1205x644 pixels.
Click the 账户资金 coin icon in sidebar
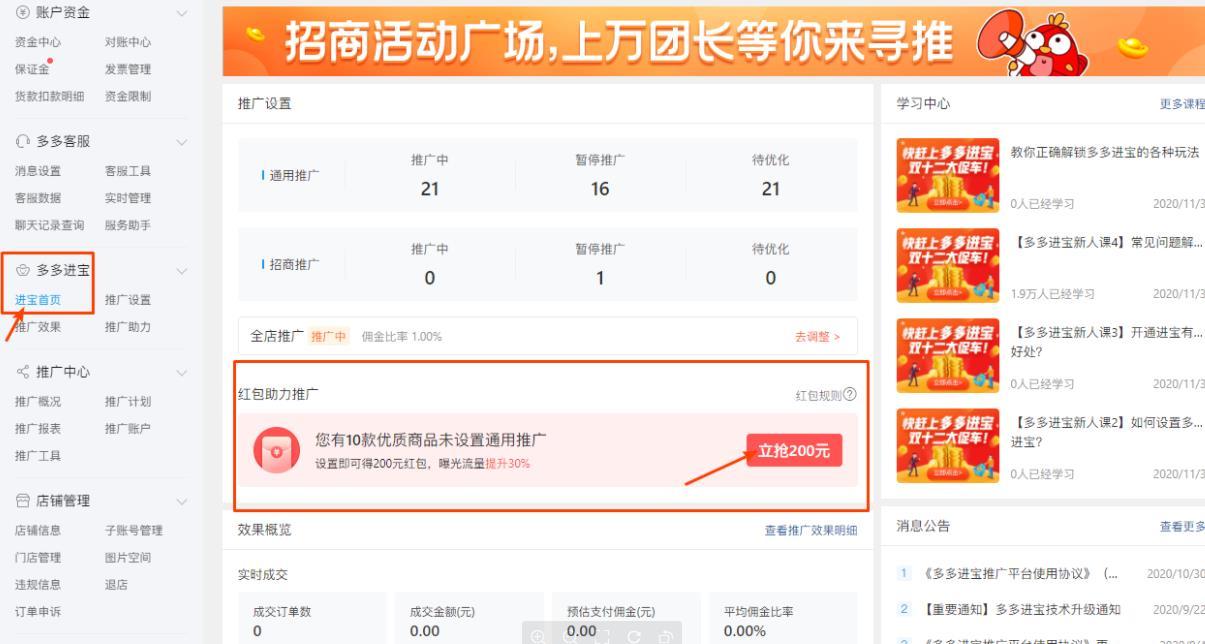click(x=22, y=13)
